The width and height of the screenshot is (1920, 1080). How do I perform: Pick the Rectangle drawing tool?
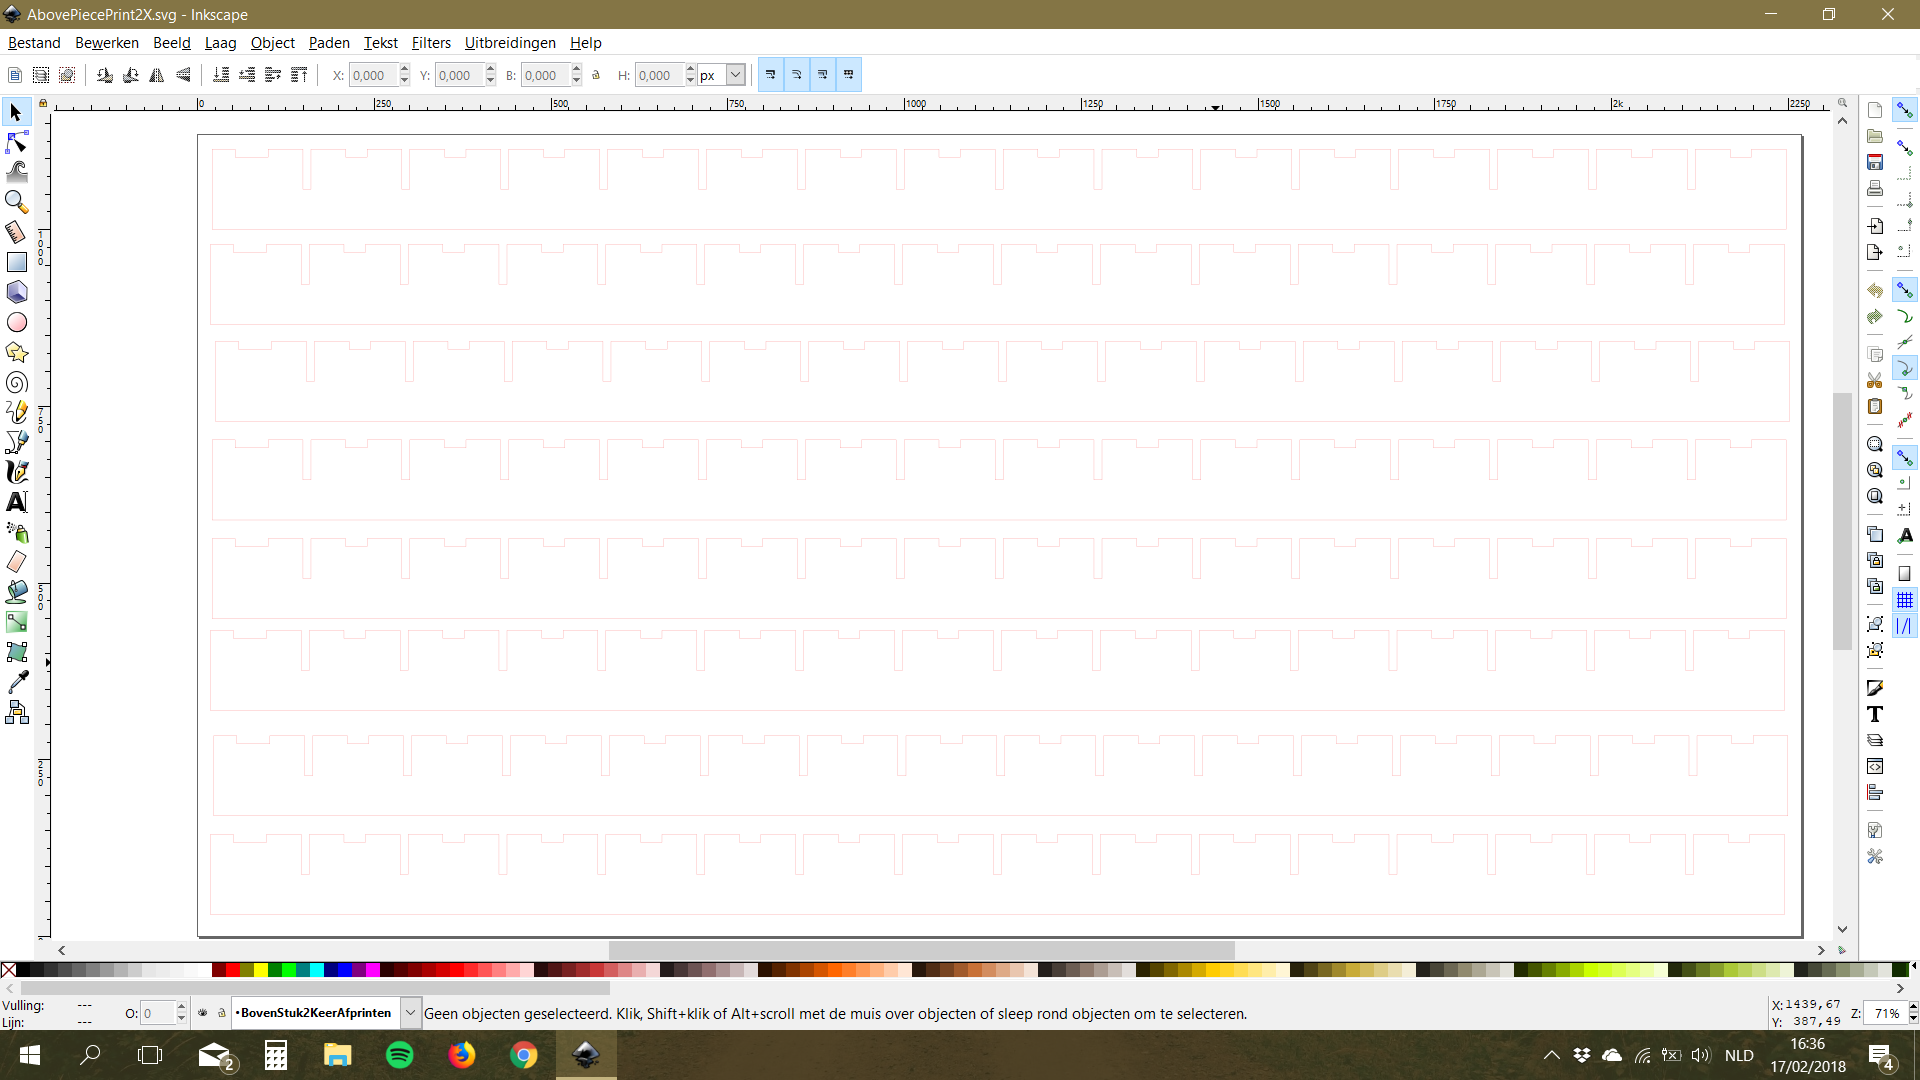pyautogui.click(x=16, y=262)
